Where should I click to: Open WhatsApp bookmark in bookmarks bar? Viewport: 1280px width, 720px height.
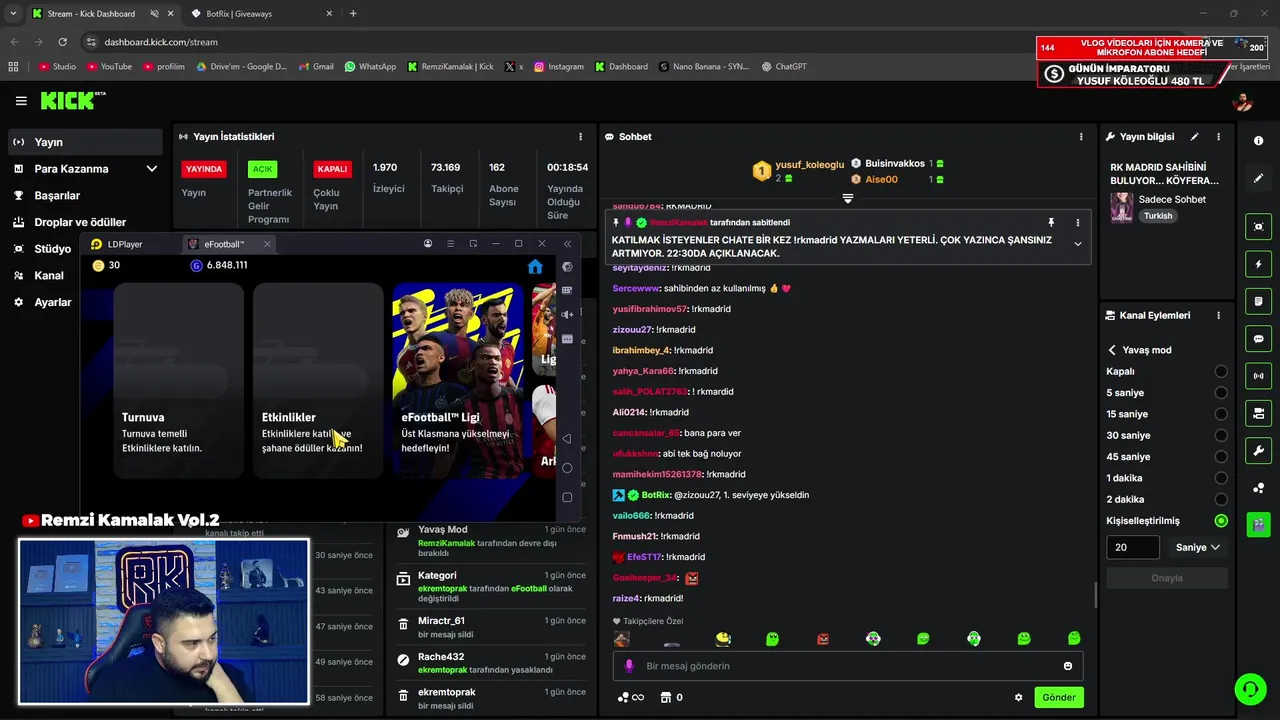click(370, 67)
